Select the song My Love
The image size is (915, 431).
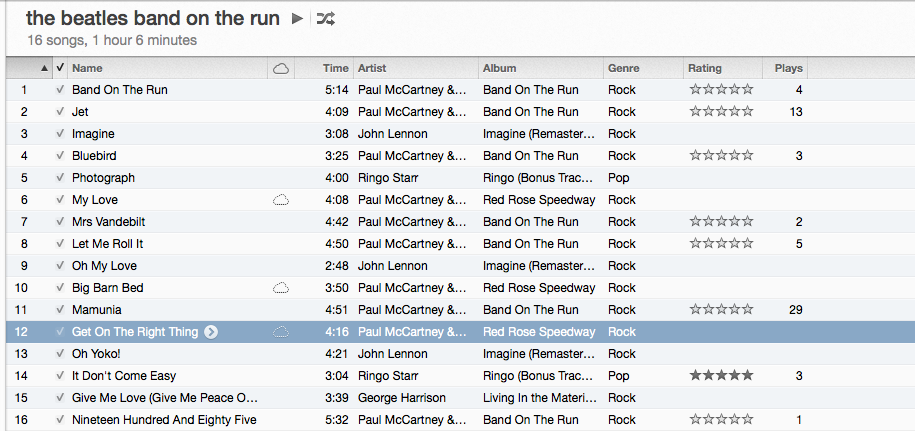coord(95,200)
